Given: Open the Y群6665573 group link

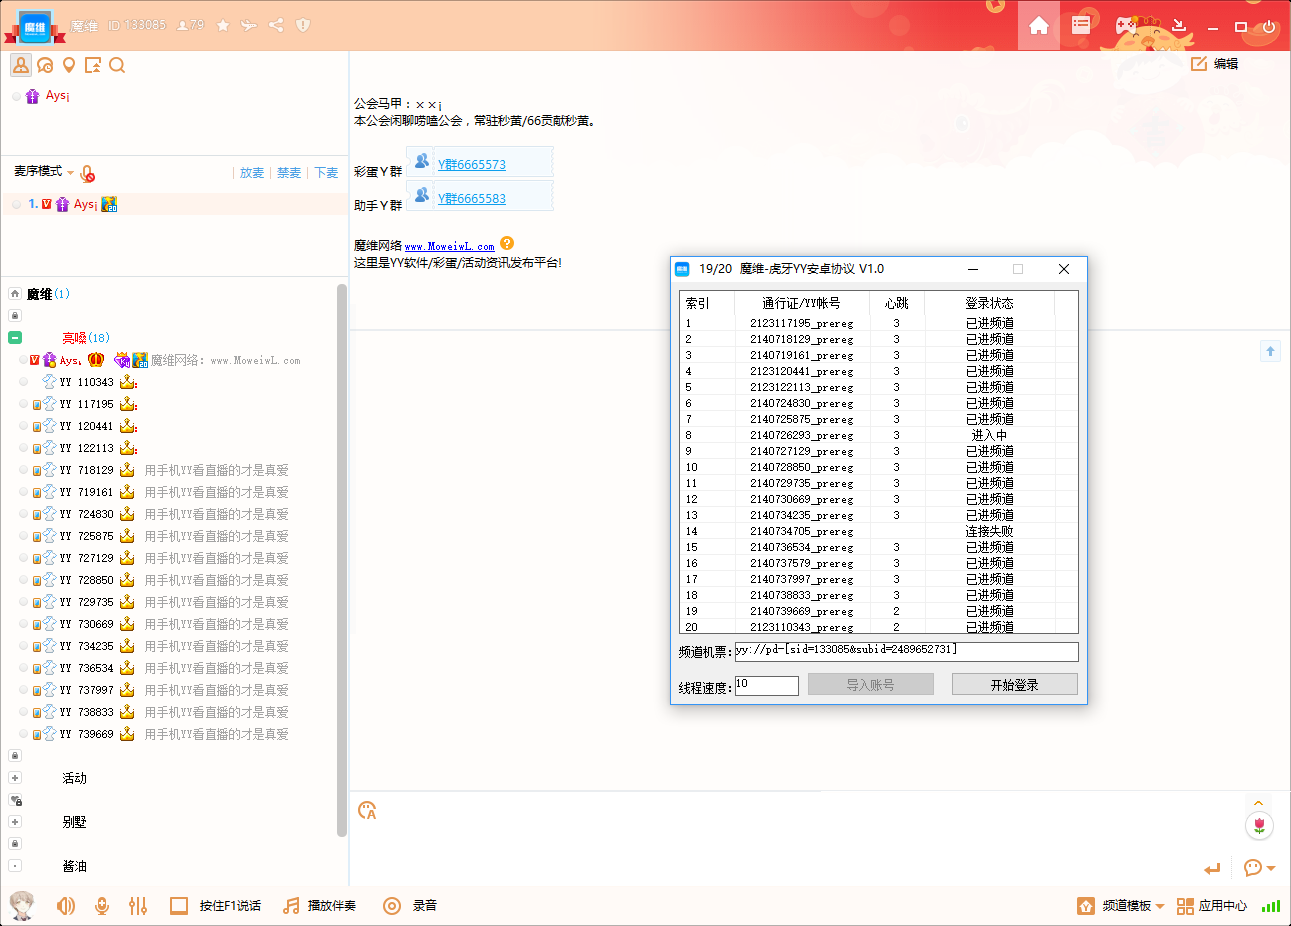Looking at the screenshot, I should 472,164.
